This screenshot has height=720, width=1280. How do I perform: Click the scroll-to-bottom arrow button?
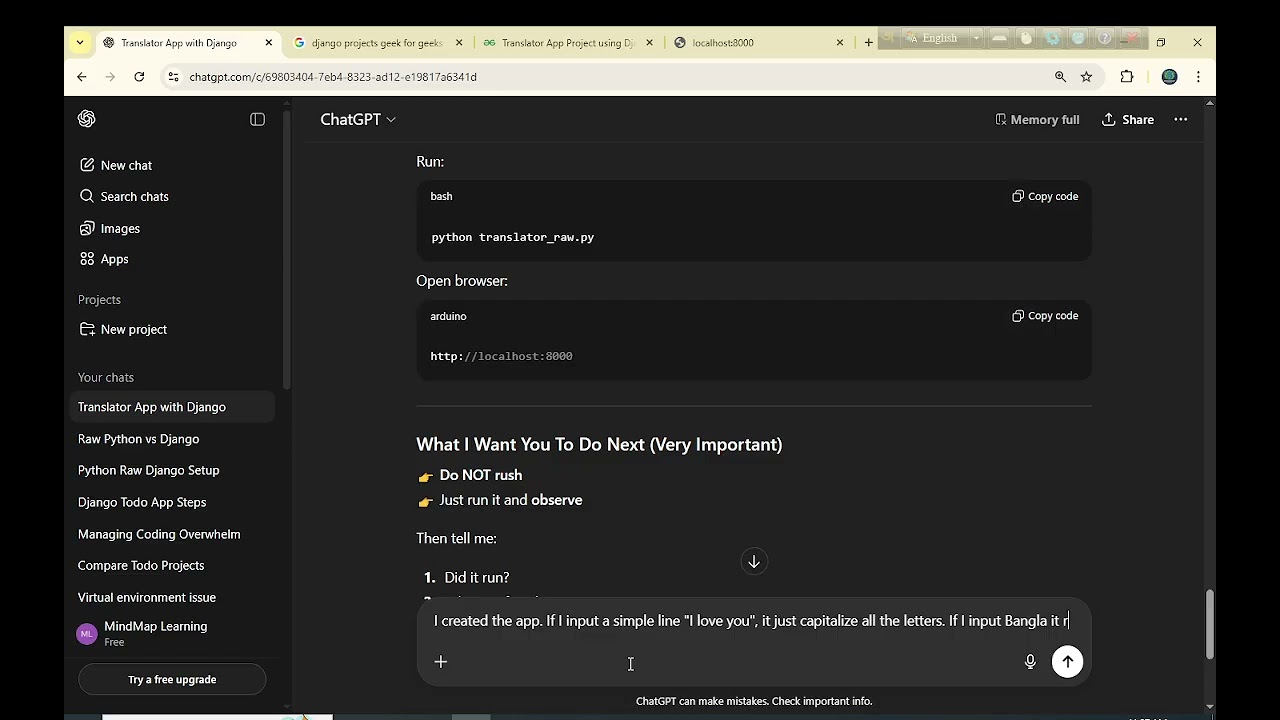tap(754, 561)
